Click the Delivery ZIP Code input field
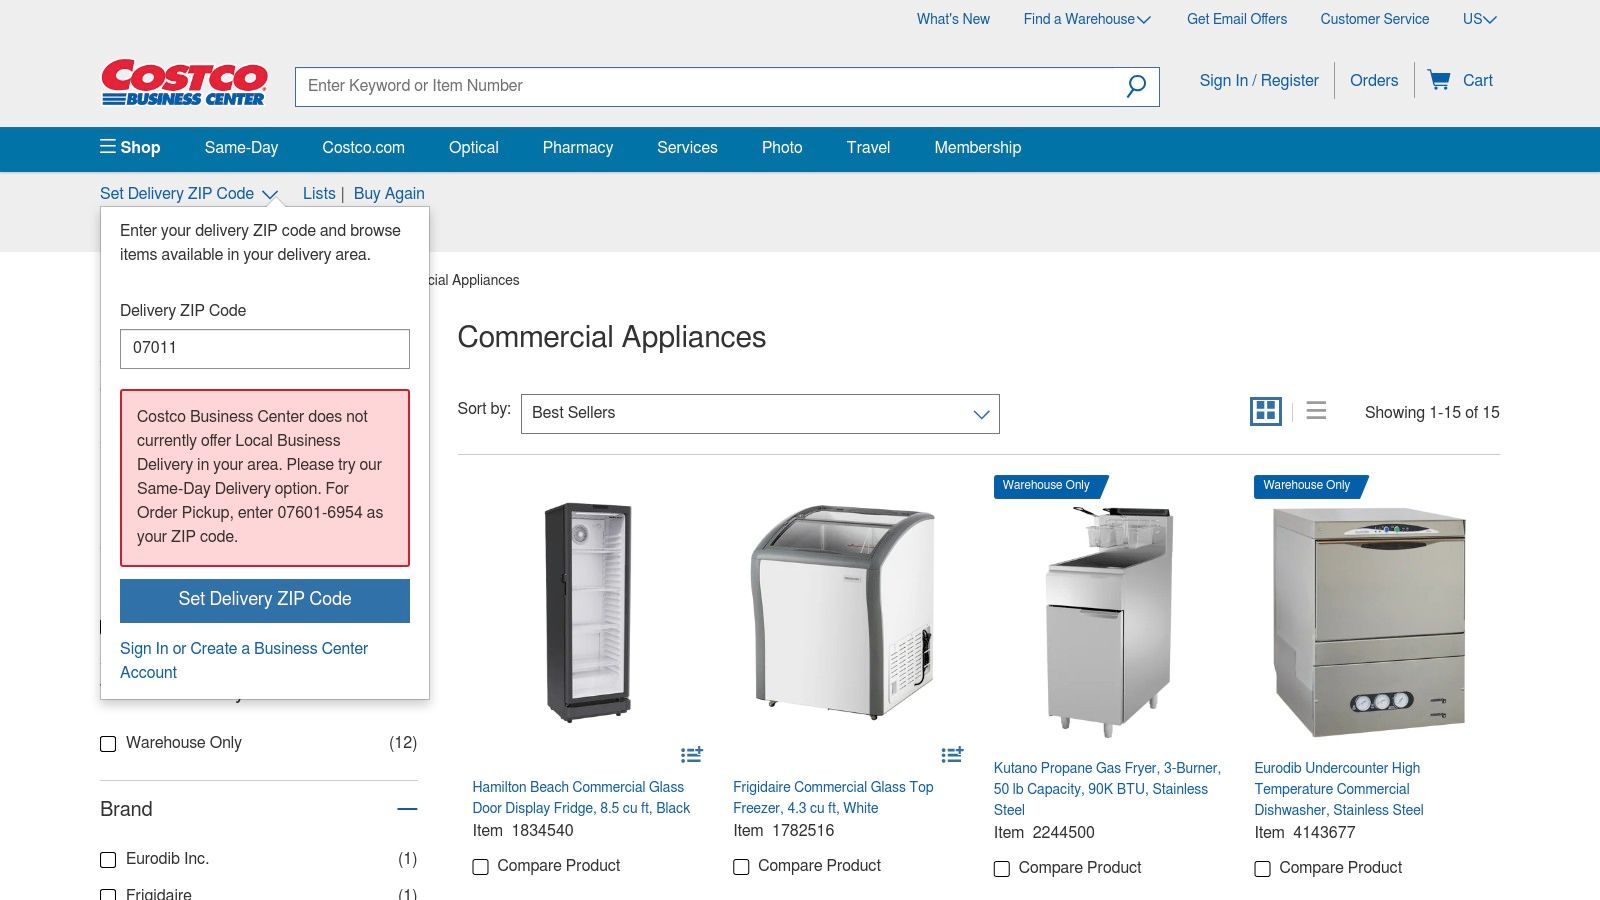Image resolution: width=1600 pixels, height=900 pixels. tap(265, 349)
